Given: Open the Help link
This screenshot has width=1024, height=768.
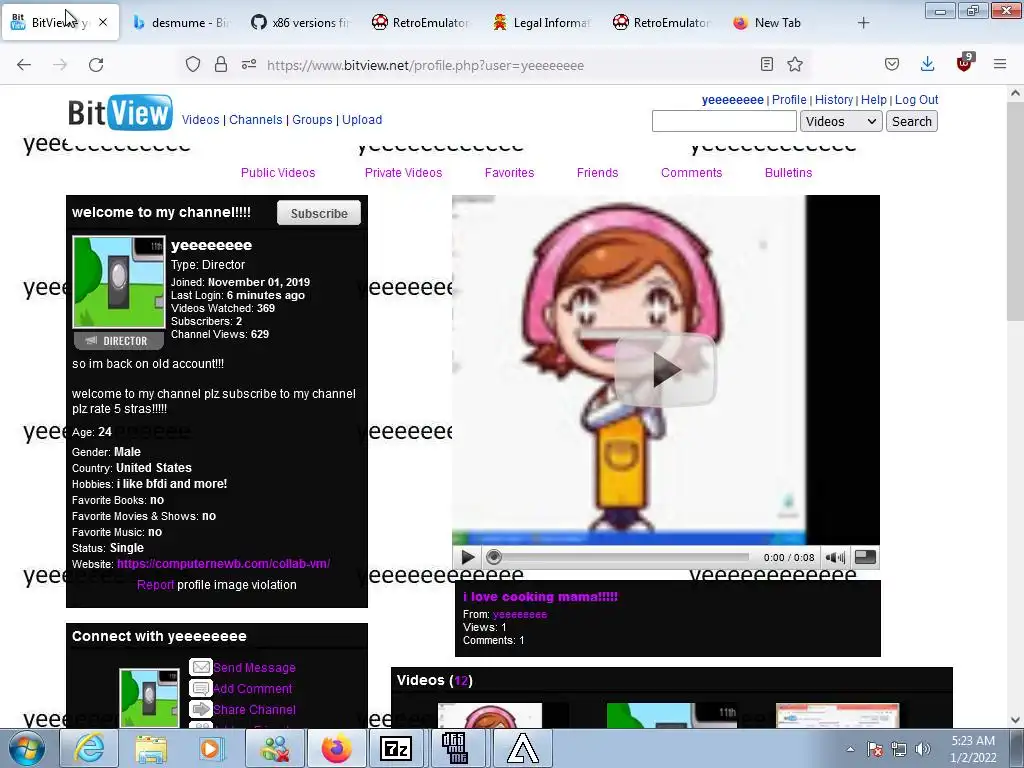Looking at the screenshot, I should tap(874, 100).
